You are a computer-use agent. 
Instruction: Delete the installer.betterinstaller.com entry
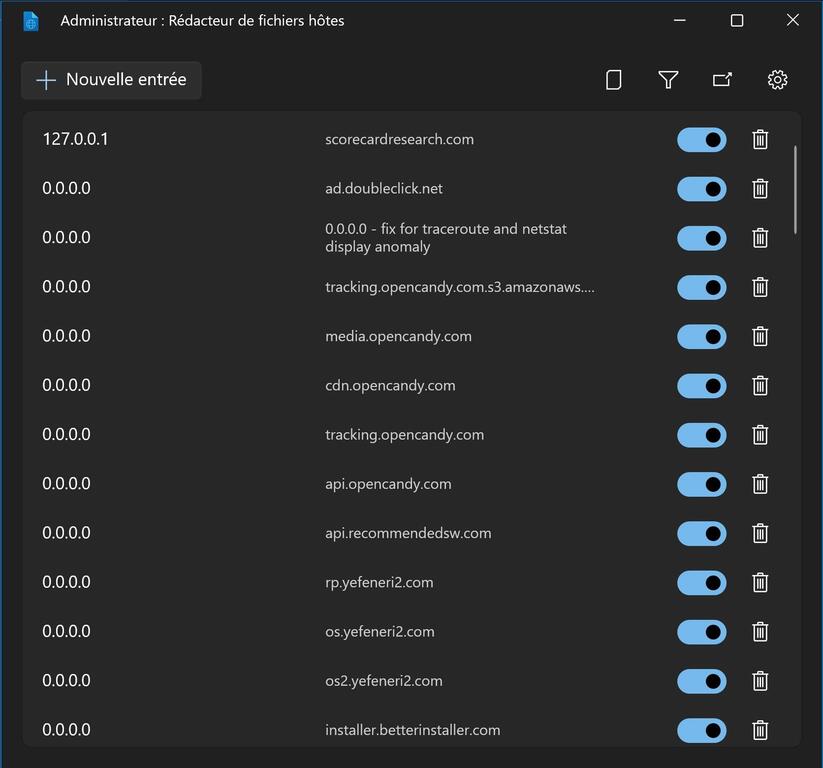[760, 730]
